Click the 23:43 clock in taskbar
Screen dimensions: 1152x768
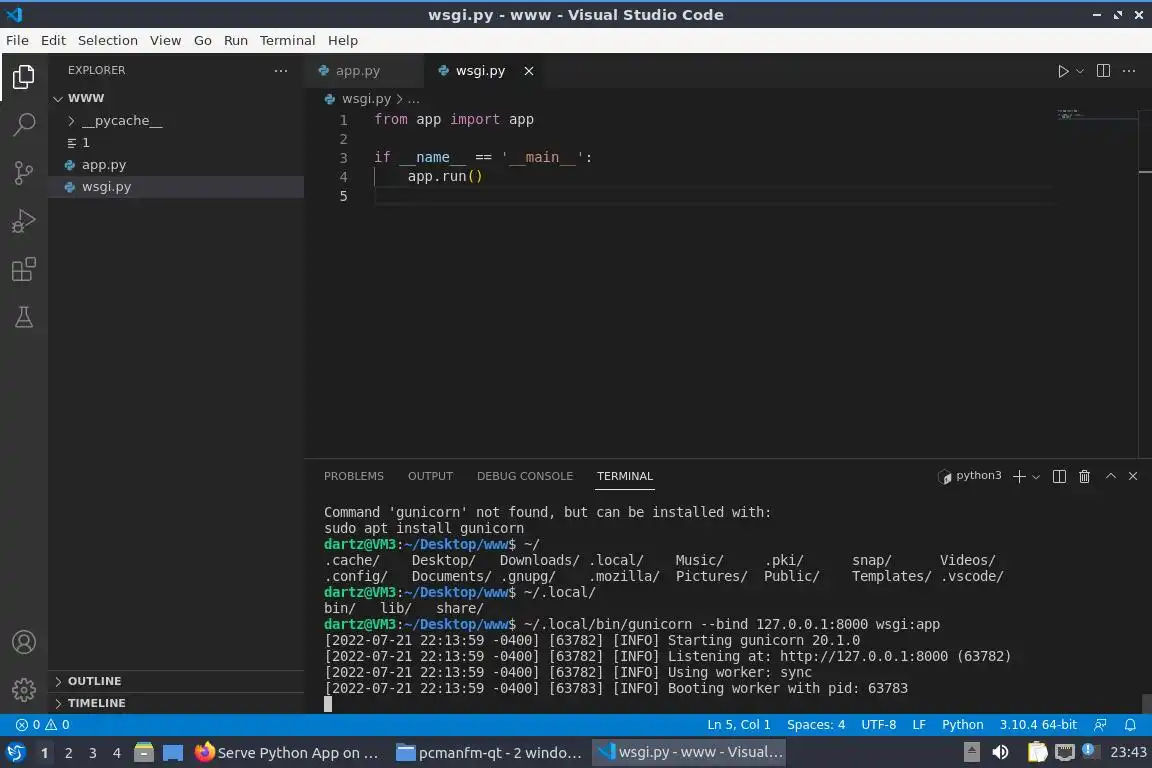[x=1128, y=752]
